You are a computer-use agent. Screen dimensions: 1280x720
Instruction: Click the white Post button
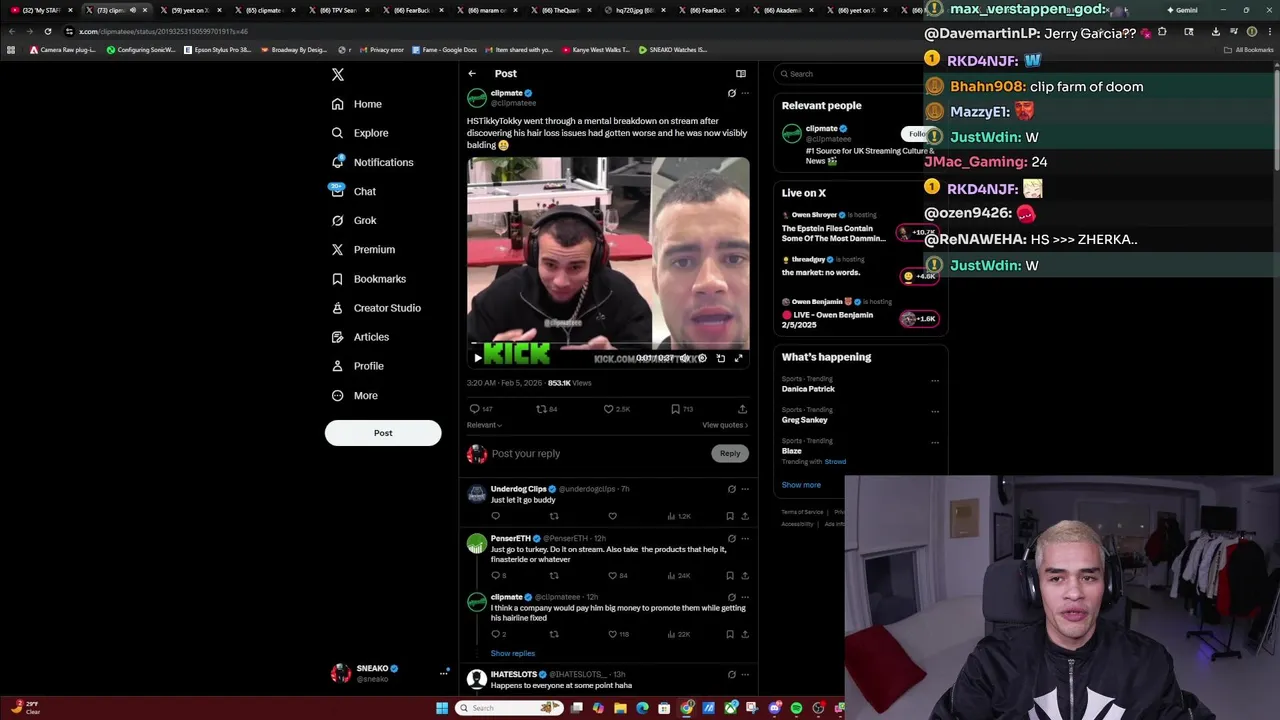(383, 433)
